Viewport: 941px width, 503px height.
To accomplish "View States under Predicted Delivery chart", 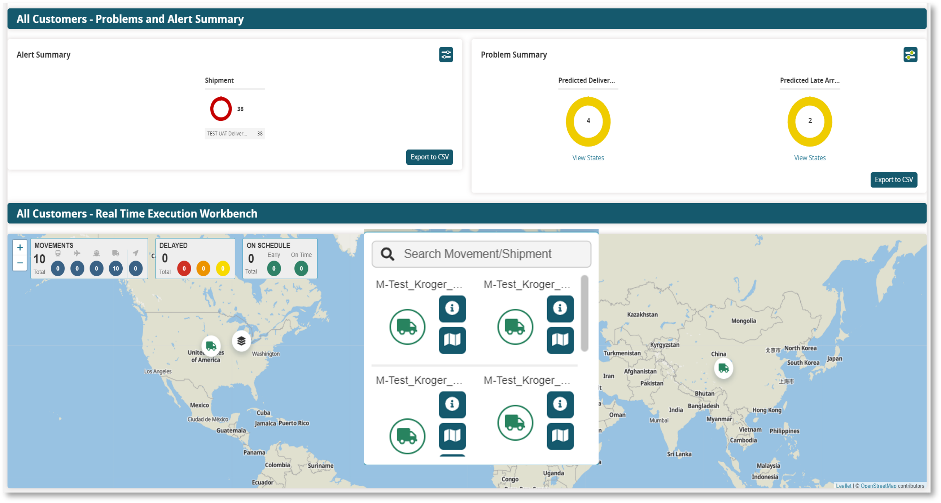I will (588, 158).
